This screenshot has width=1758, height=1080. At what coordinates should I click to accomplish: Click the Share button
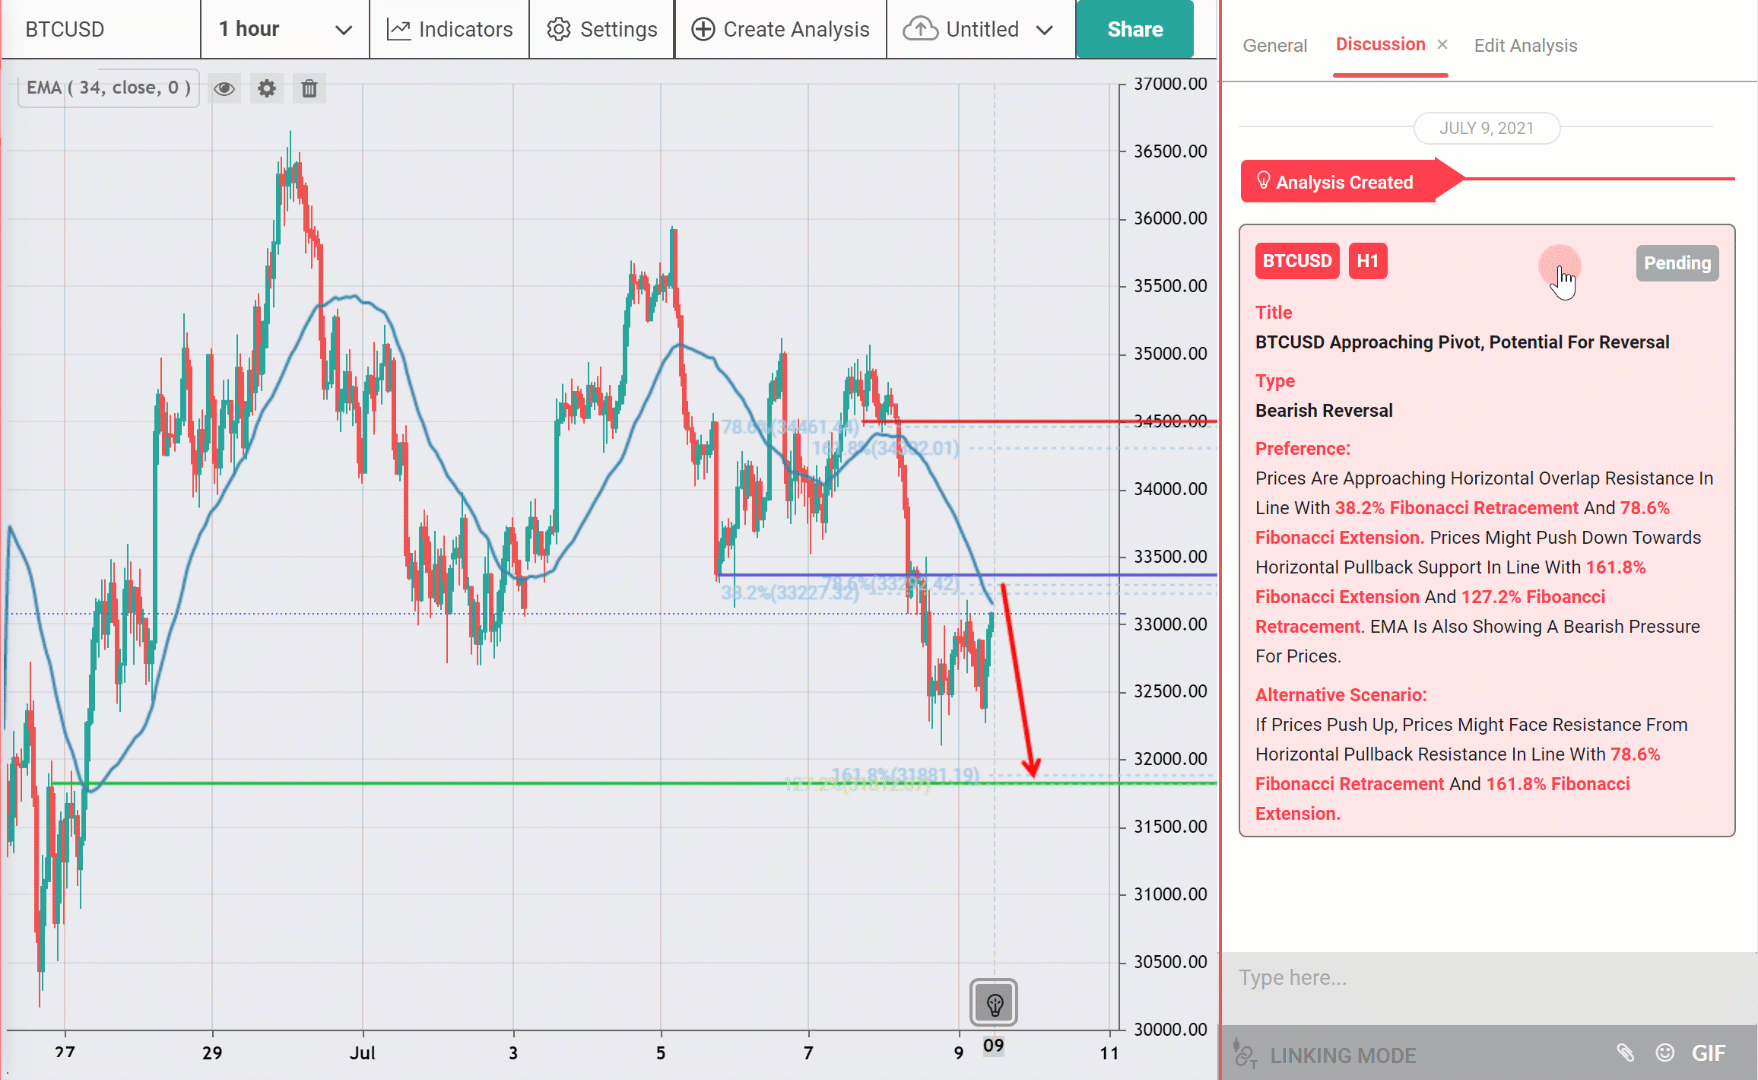tap(1135, 29)
